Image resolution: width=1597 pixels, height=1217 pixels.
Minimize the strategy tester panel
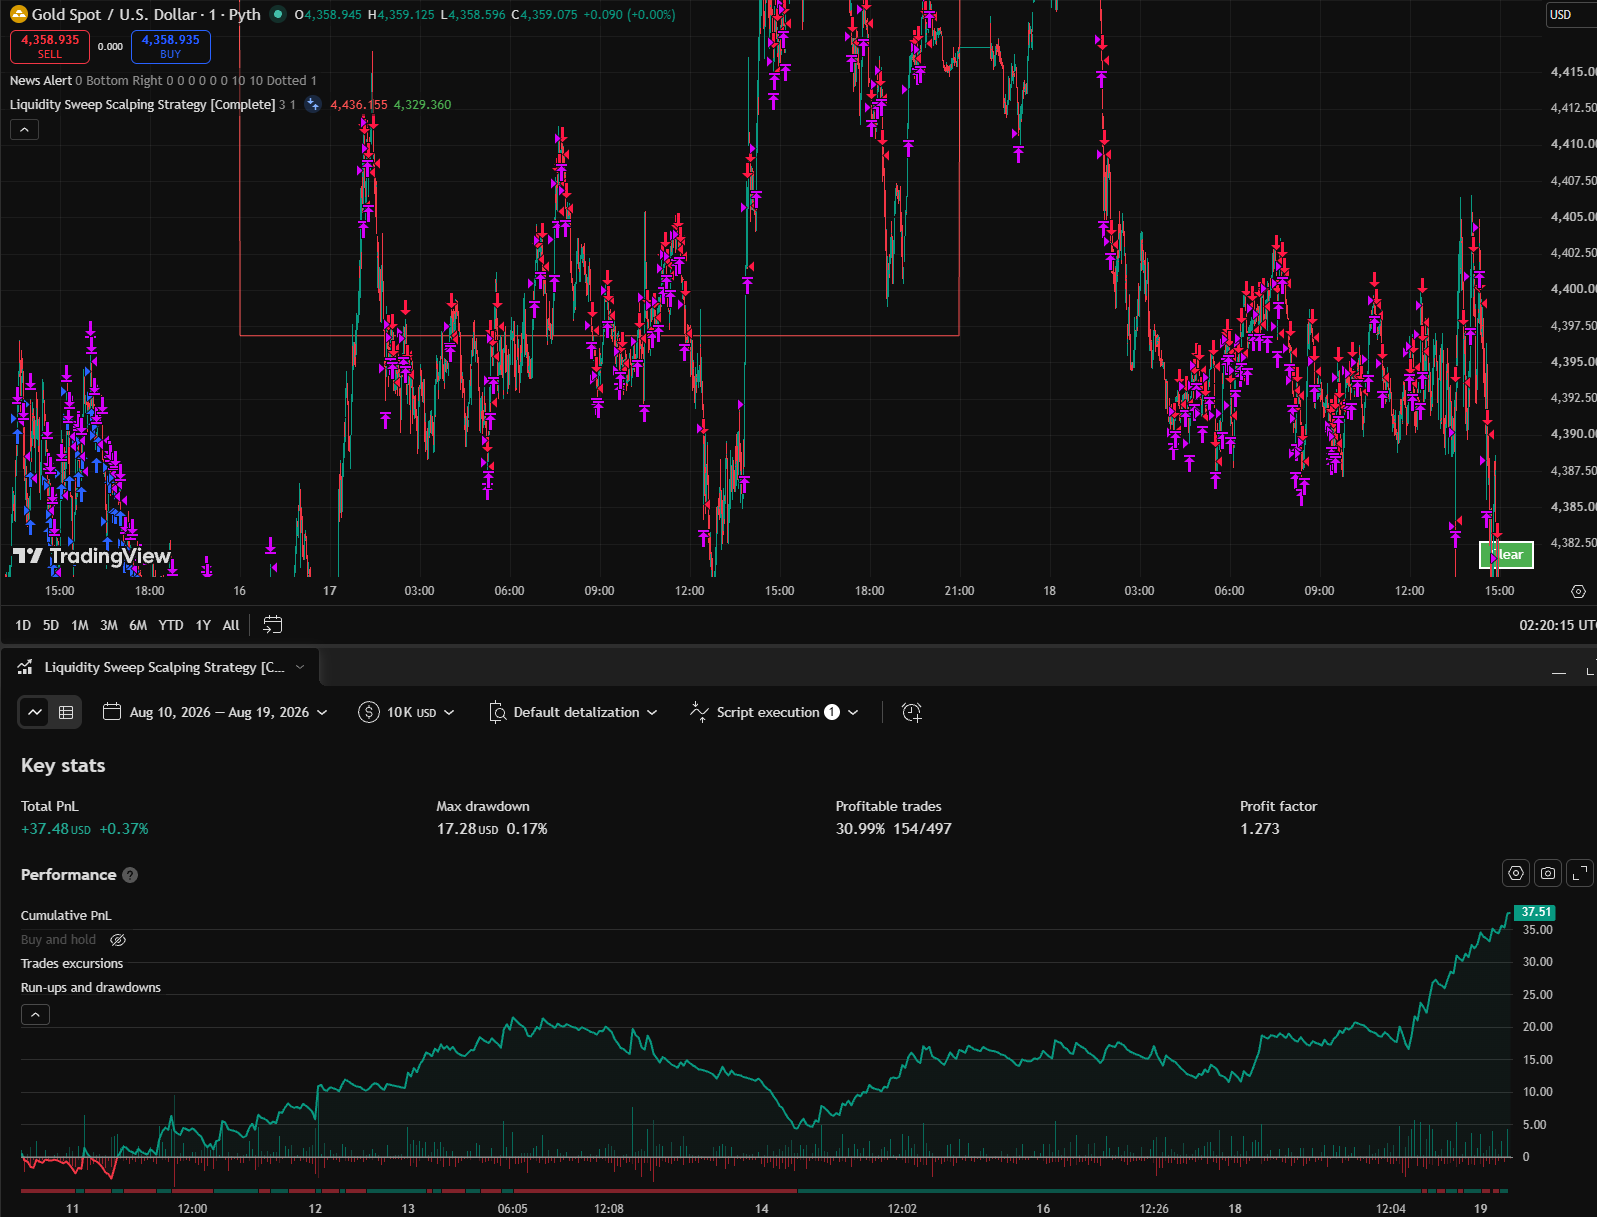click(1559, 672)
